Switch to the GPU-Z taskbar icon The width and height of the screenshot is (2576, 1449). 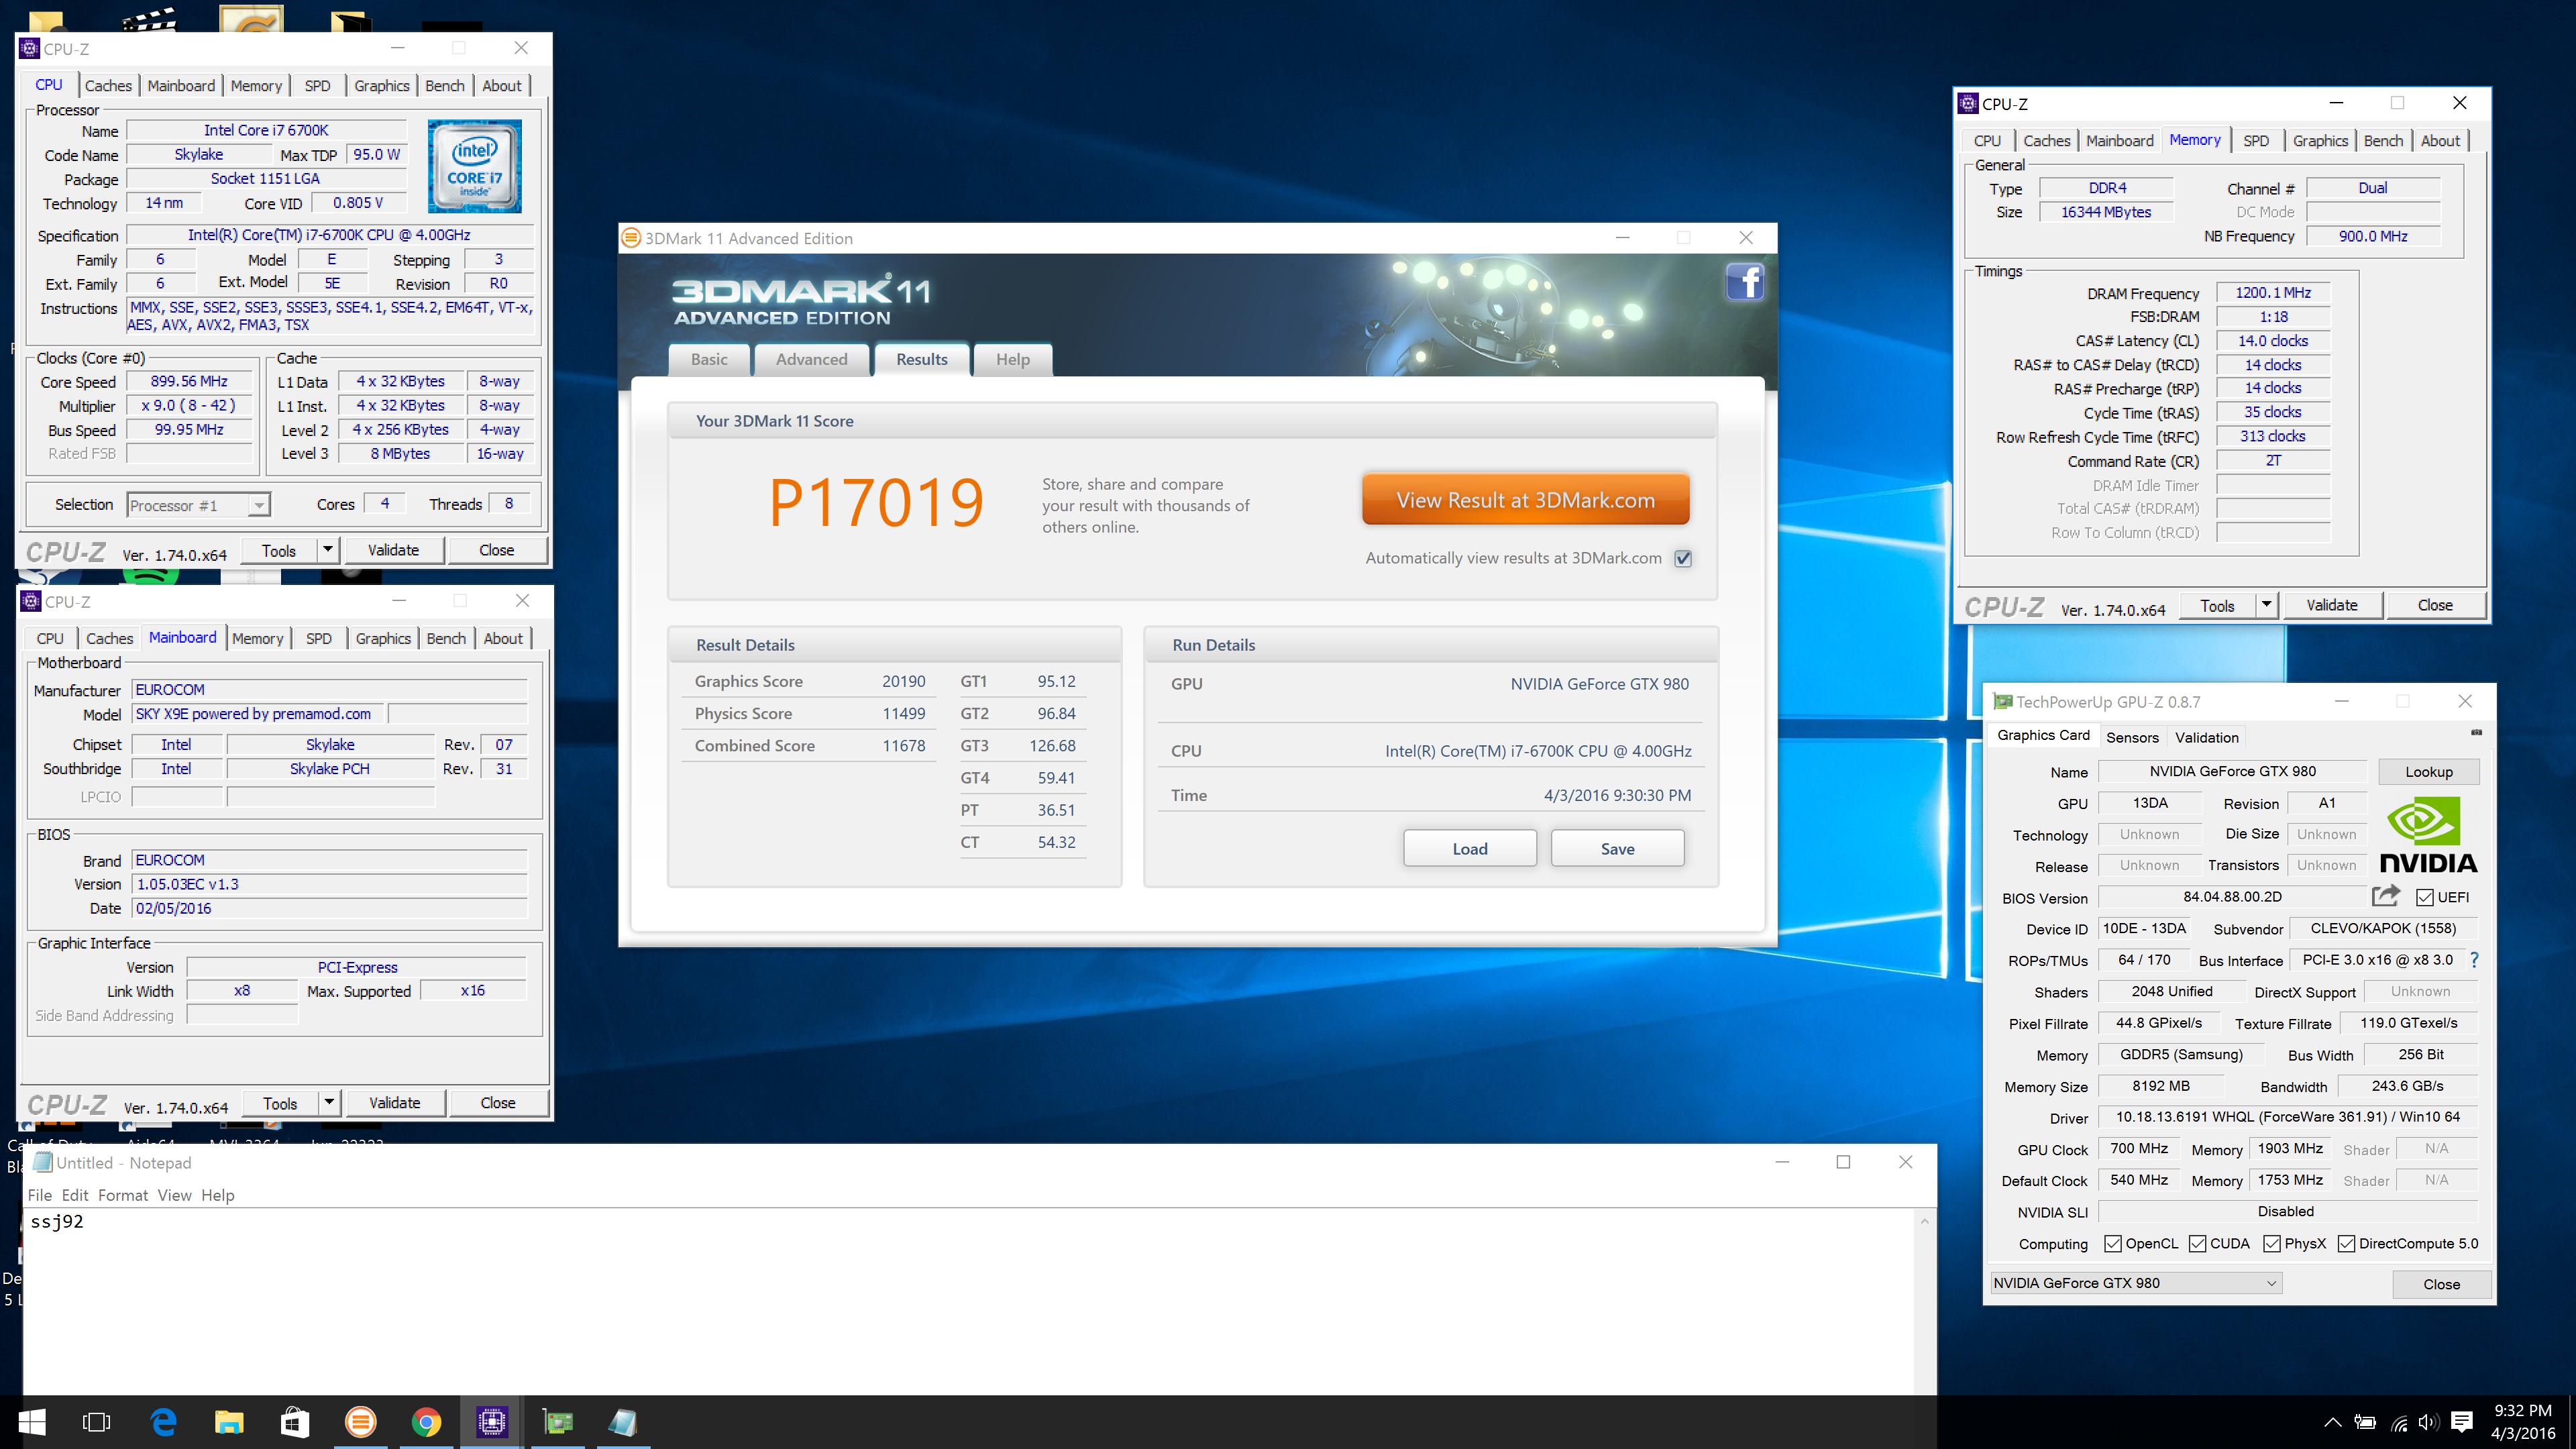pos(558,1422)
